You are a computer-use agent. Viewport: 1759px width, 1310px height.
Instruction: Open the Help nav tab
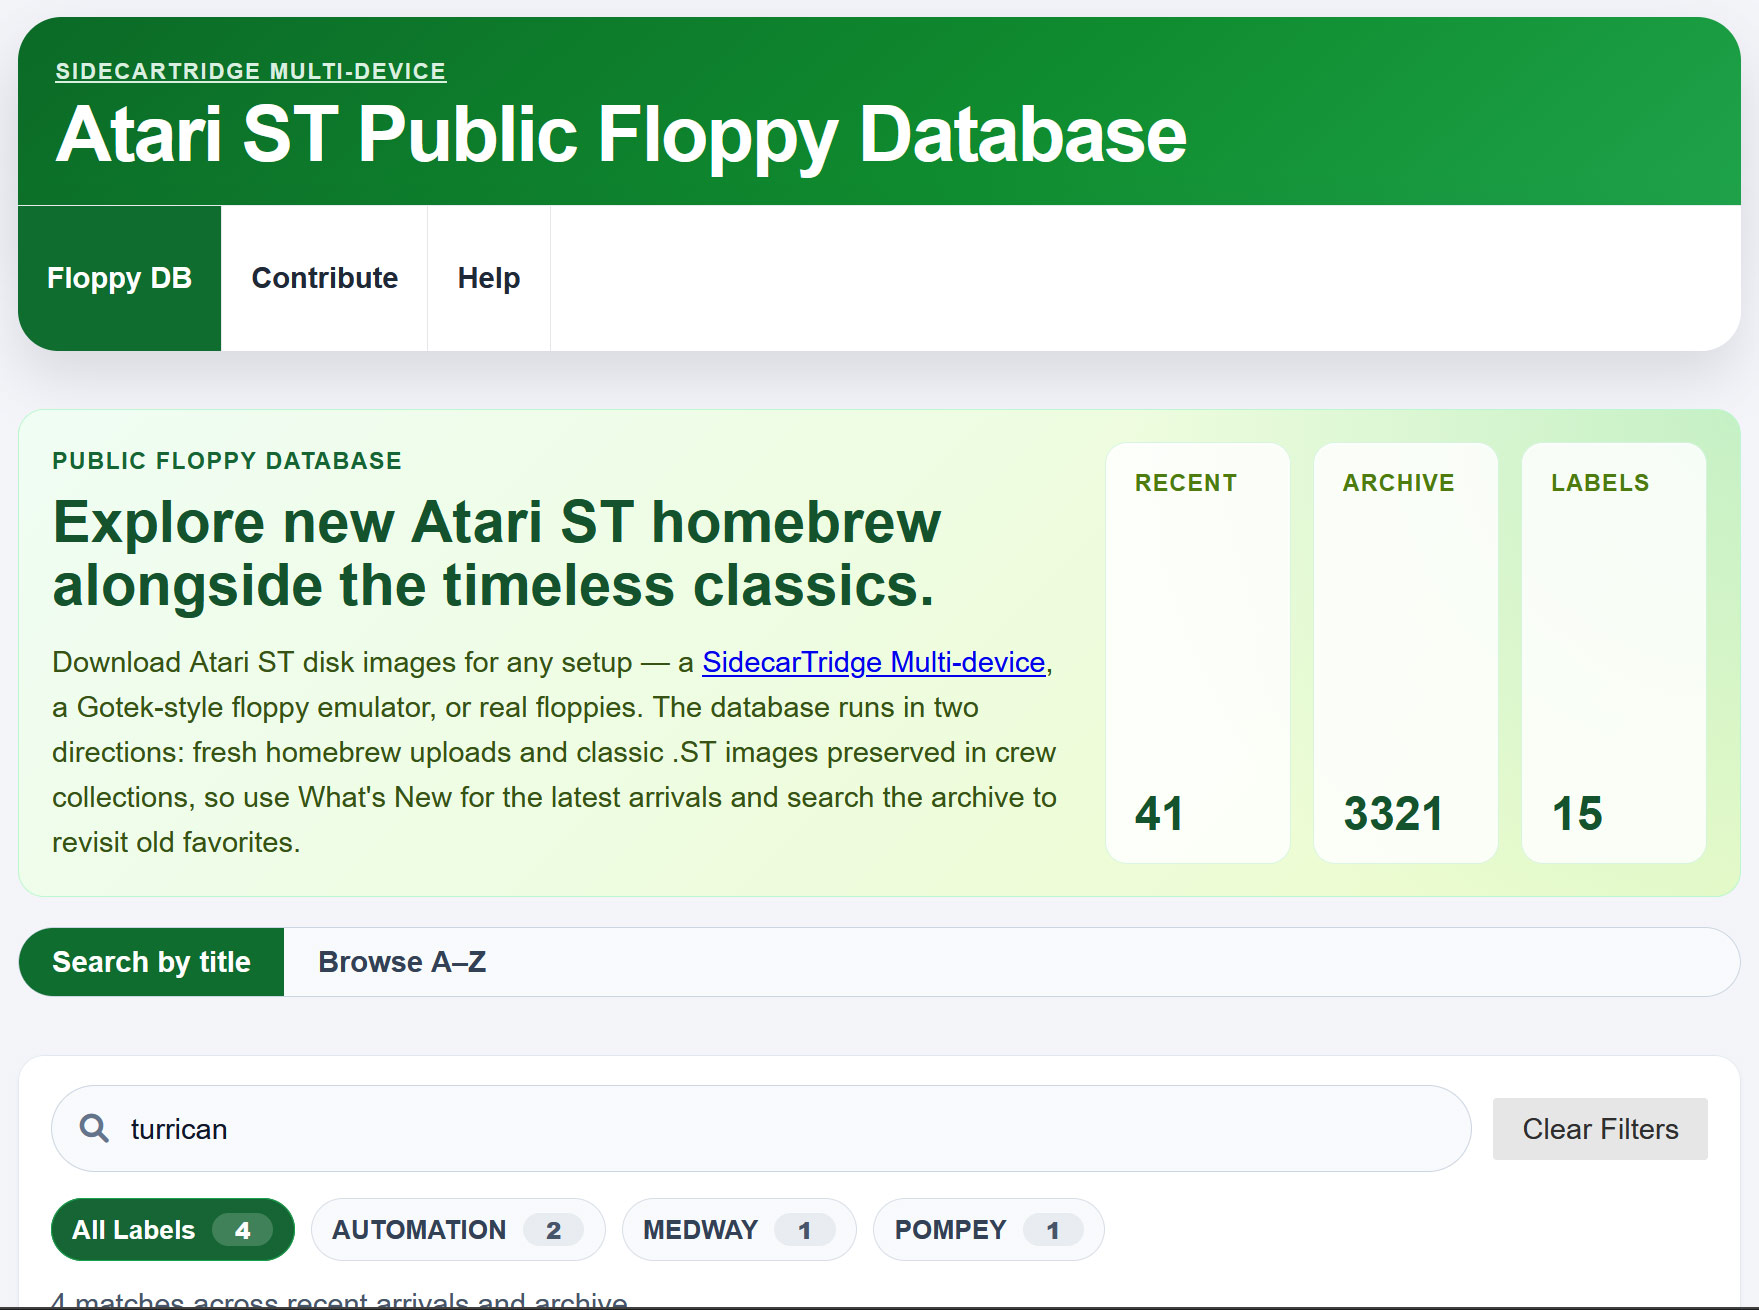pyautogui.click(x=489, y=278)
